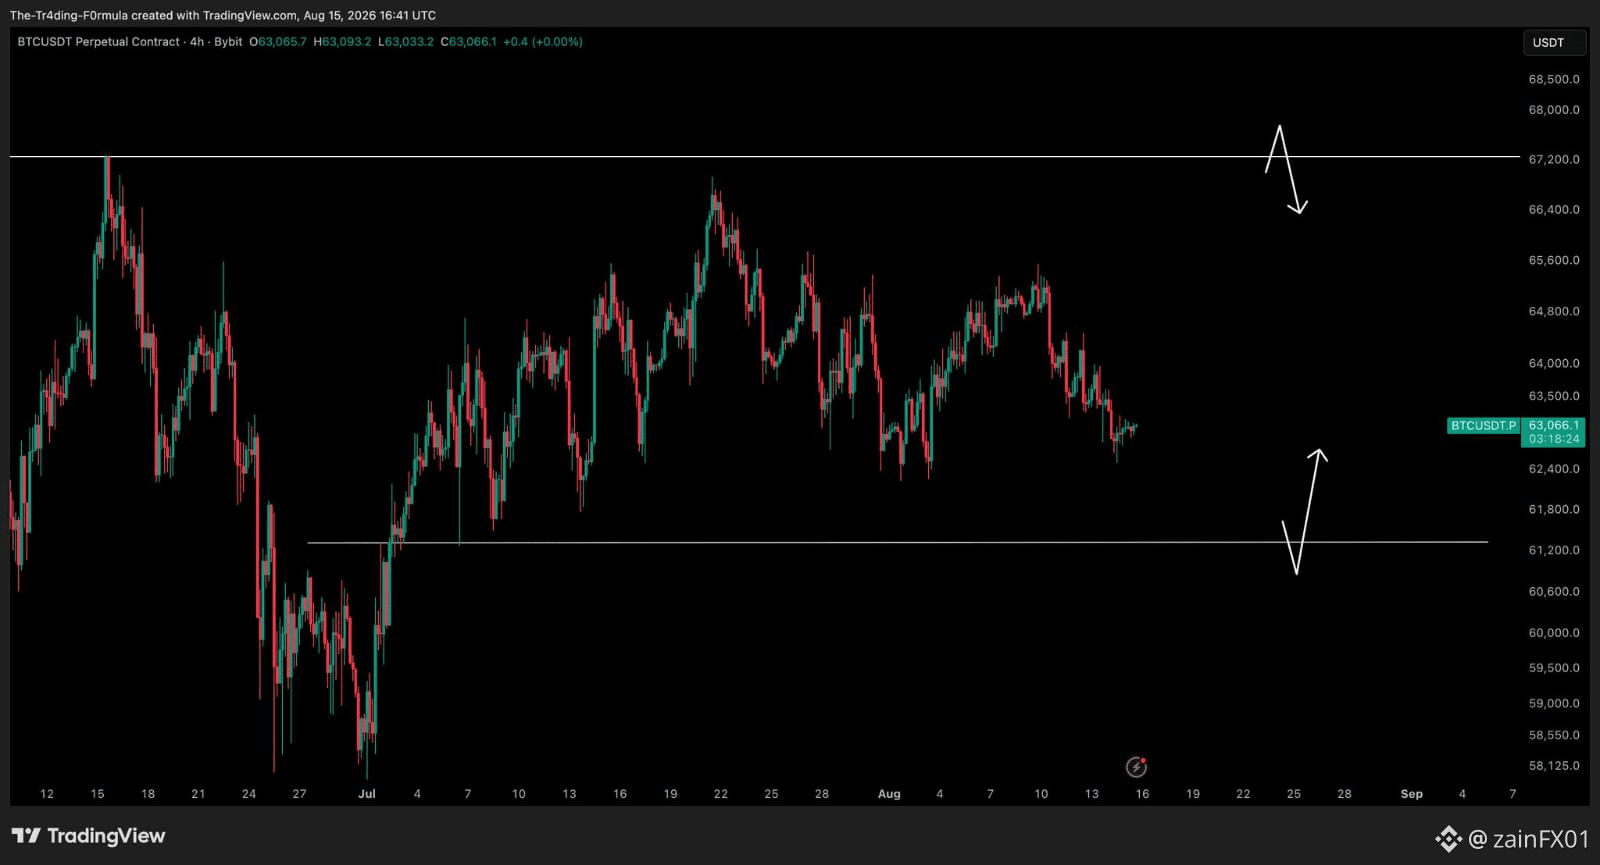
Task: Click the 58,125.0 price axis label
Action: (x=1554, y=766)
